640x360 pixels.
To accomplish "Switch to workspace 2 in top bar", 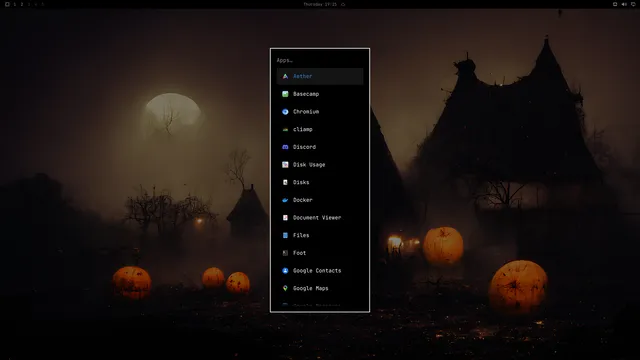I will click(22, 4).
